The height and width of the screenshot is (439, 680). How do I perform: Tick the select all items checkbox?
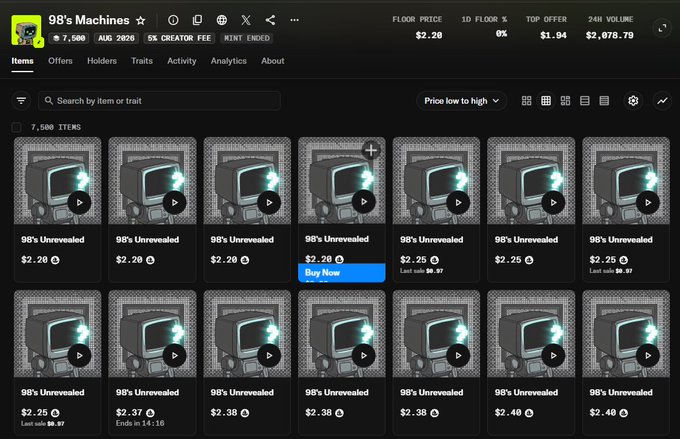pos(16,127)
